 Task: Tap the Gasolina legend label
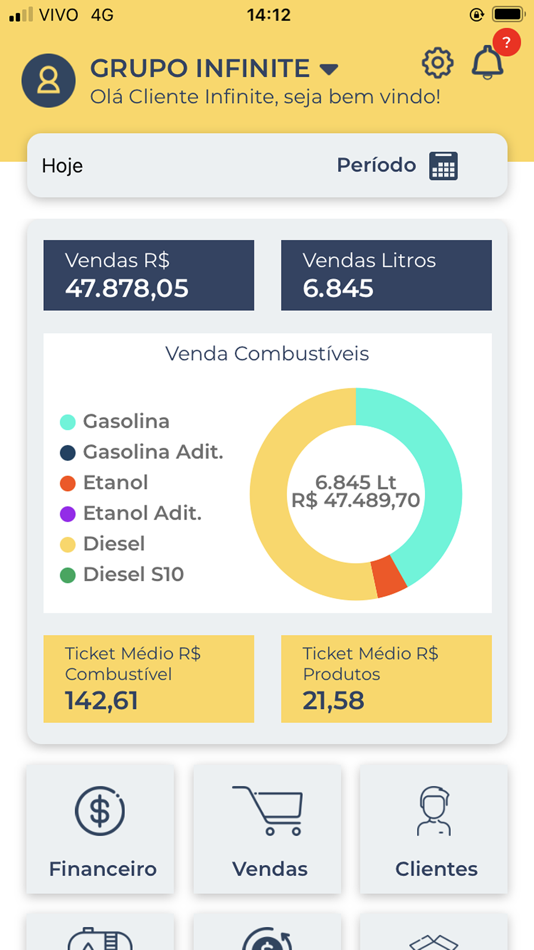pos(126,421)
